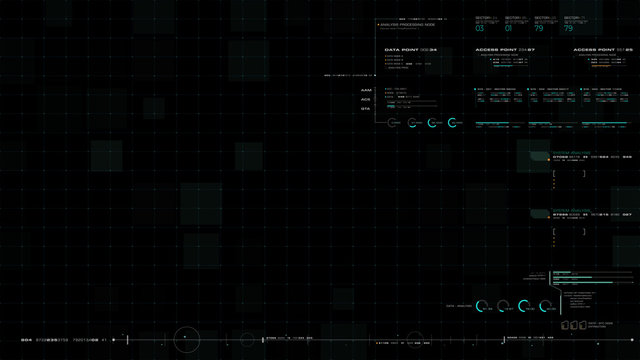Click the AAM label
The width and height of the screenshot is (640, 360).
[366, 90]
